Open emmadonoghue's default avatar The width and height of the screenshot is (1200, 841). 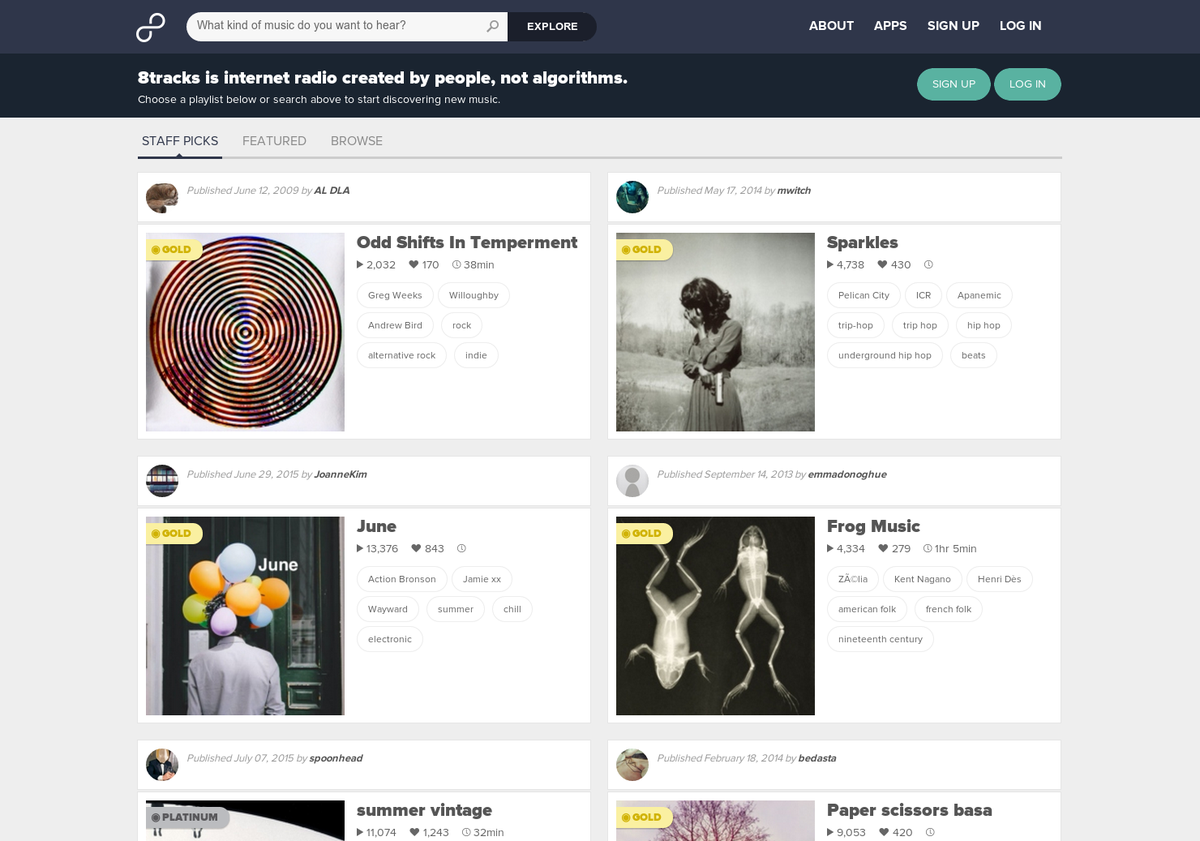(x=632, y=481)
